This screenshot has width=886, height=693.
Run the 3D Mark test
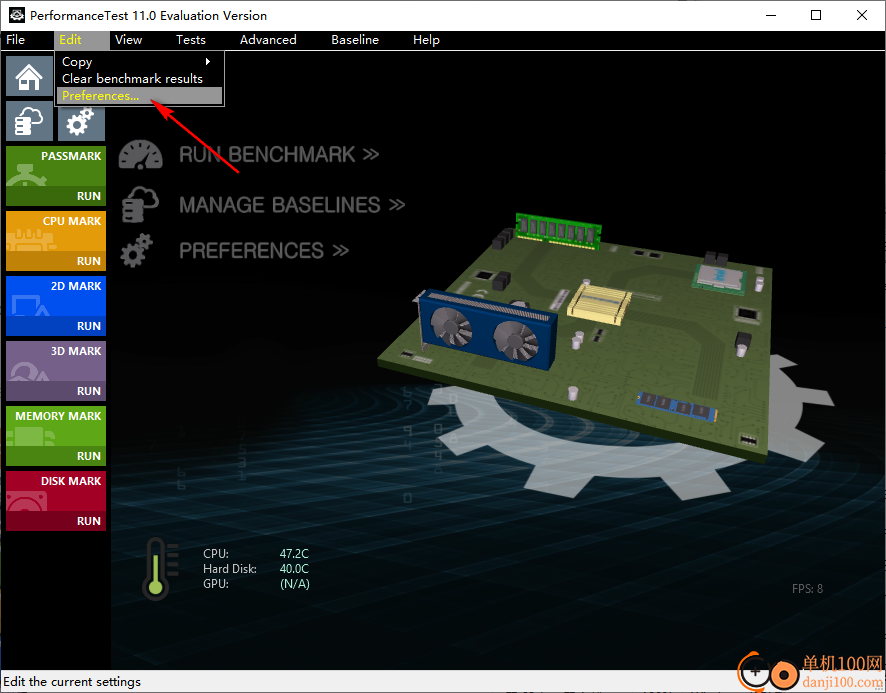coord(56,391)
